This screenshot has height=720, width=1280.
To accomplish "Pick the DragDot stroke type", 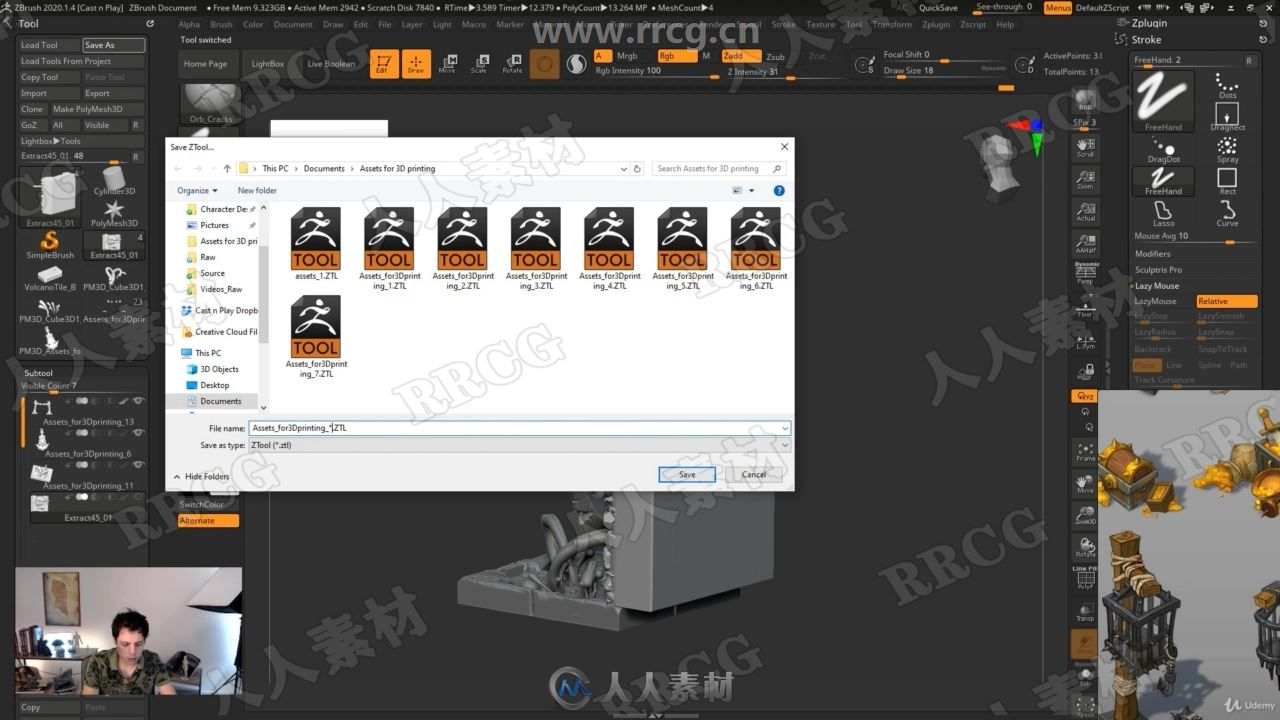I will (1164, 148).
